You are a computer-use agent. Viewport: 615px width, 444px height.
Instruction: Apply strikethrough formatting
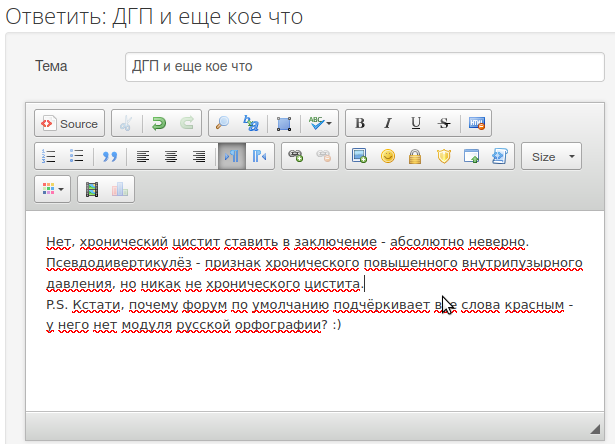click(443, 123)
